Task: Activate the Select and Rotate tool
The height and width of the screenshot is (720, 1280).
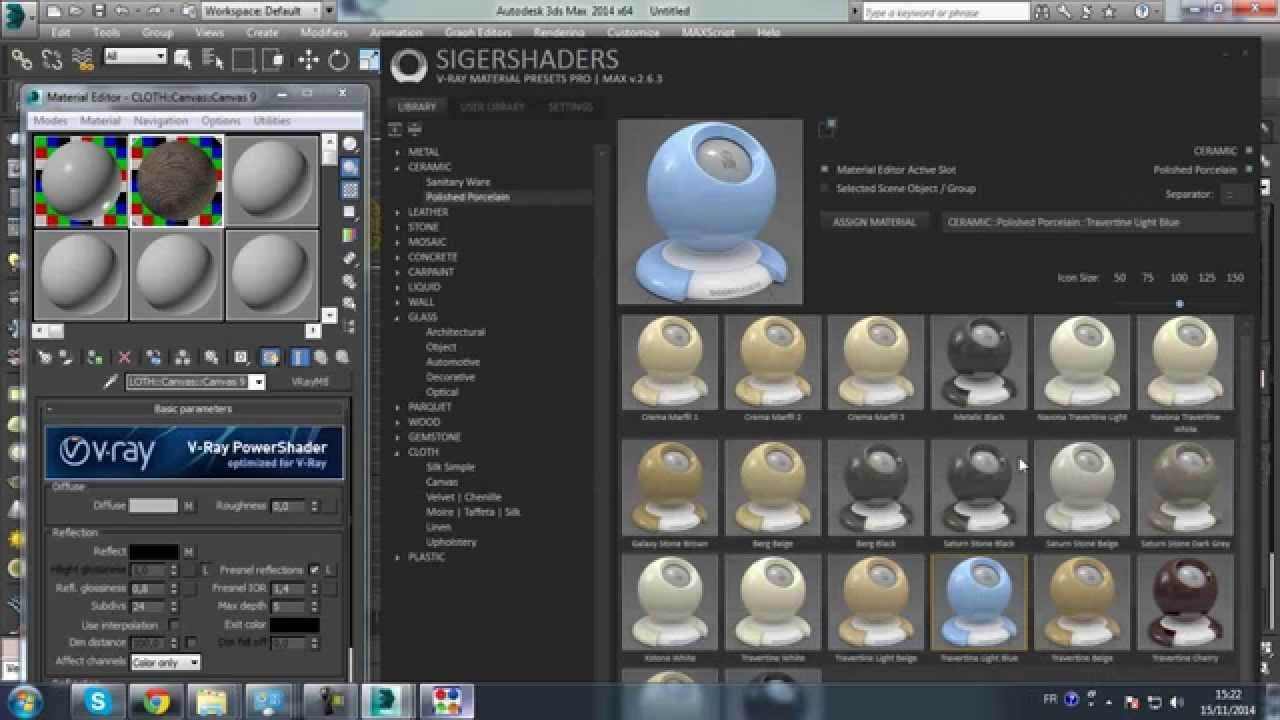Action: point(338,60)
